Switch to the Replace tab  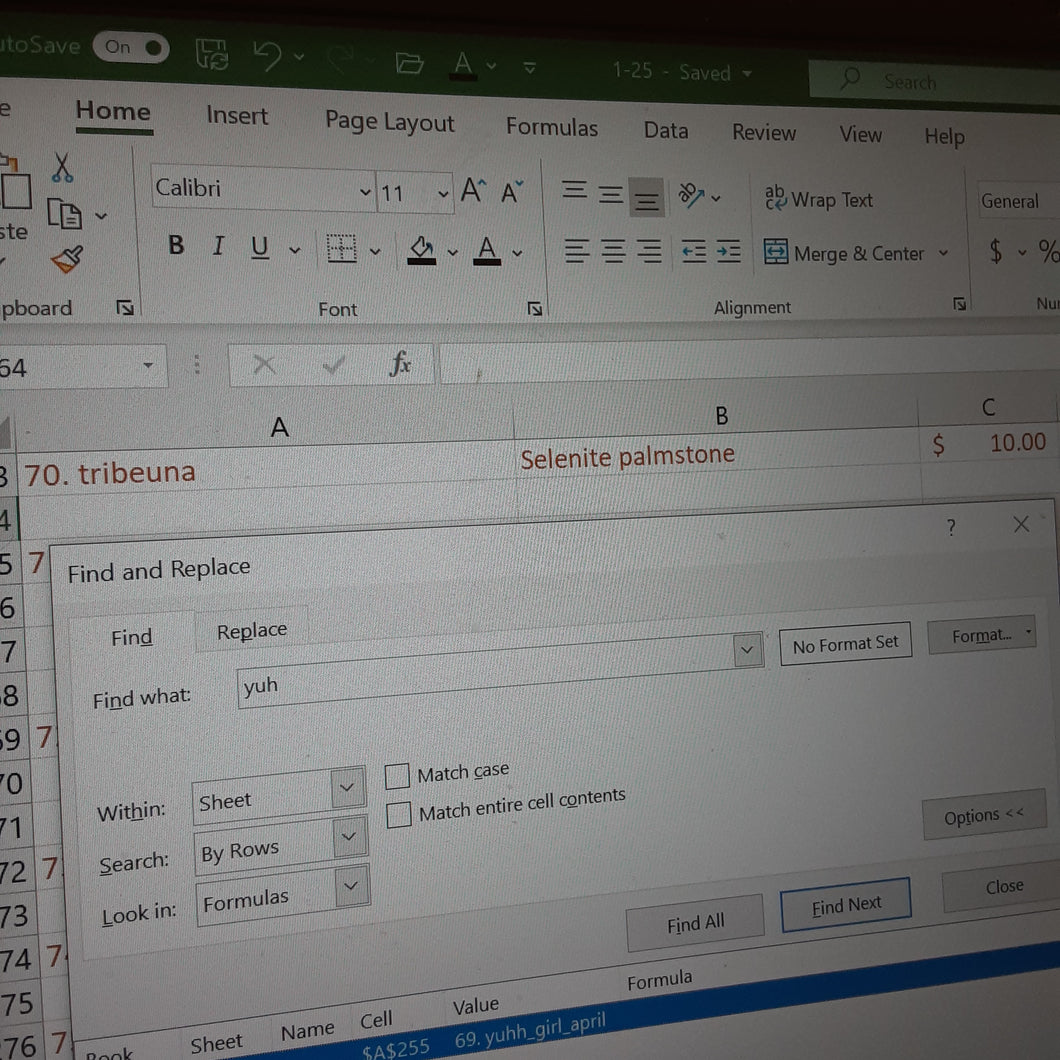[x=251, y=630]
